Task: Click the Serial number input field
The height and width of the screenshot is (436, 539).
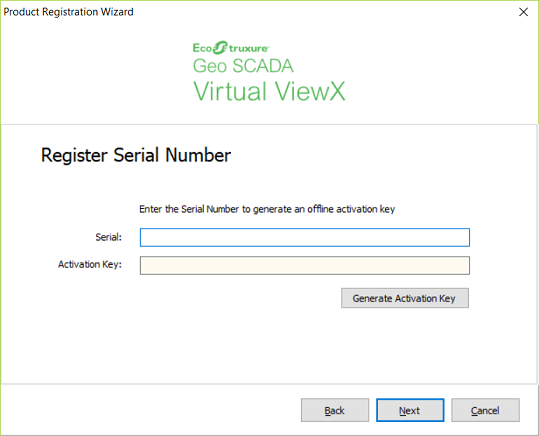Action: [305, 237]
